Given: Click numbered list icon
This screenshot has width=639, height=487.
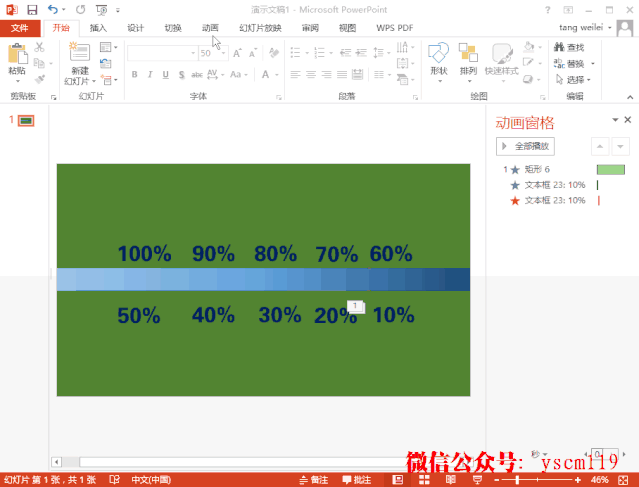Looking at the screenshot, I should coord(320,53).
